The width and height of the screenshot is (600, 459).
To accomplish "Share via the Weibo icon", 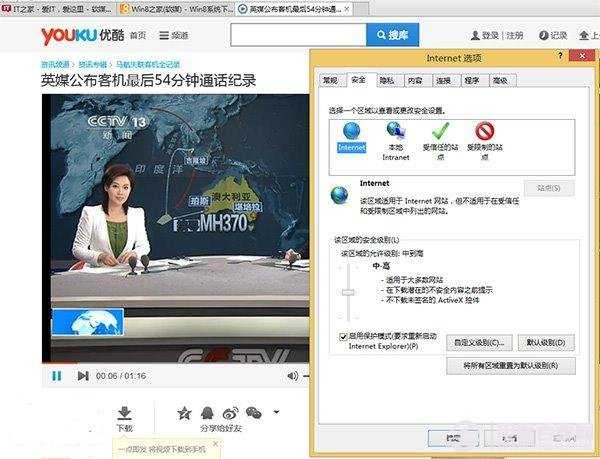I will pos(230,413).
